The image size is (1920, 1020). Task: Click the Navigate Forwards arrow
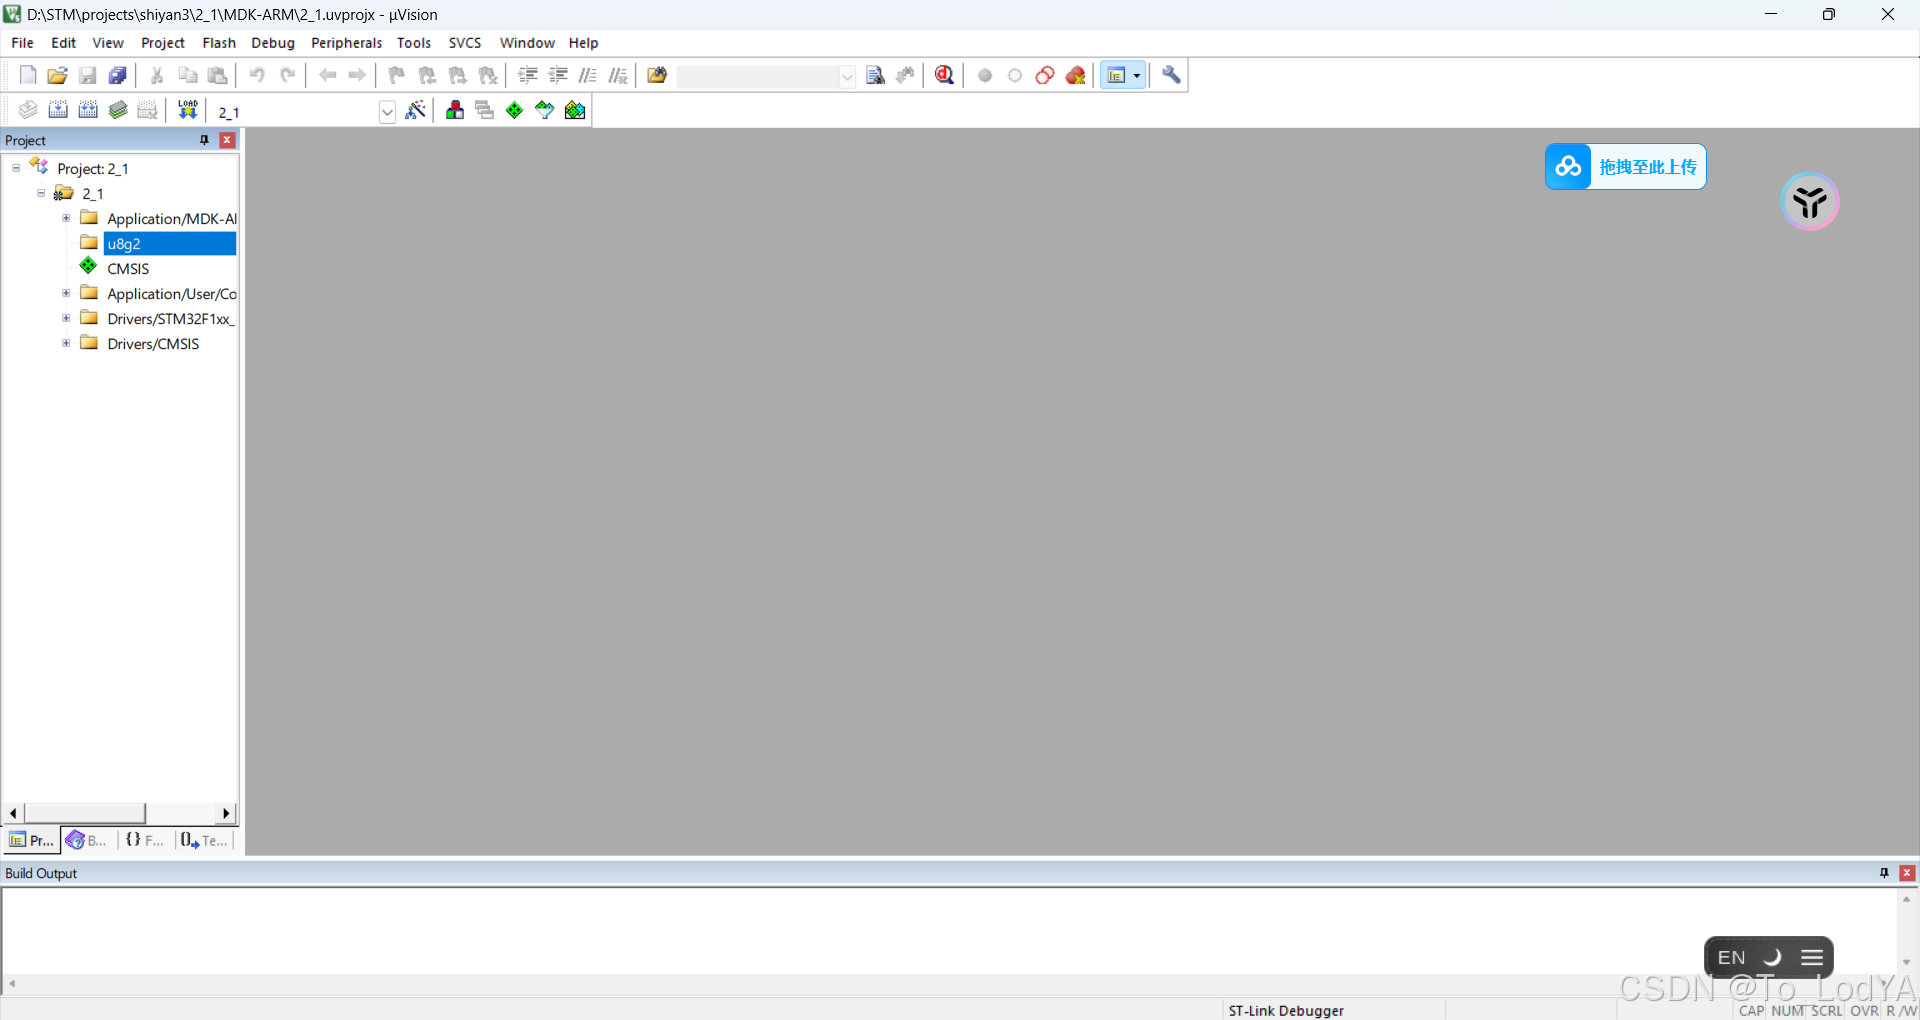[x=357, y=75]
